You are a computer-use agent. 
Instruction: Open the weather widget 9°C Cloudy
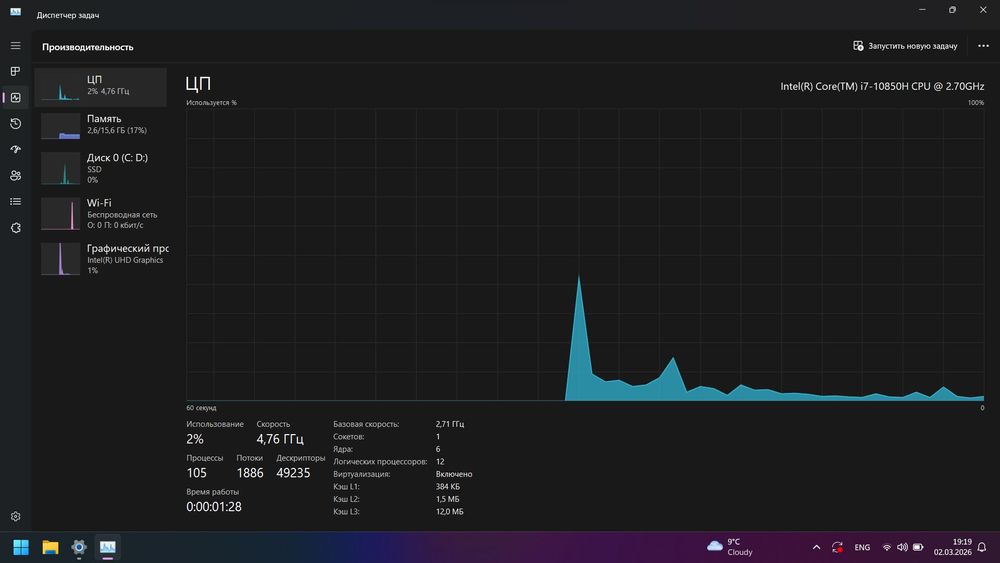[x=730, y=547]
